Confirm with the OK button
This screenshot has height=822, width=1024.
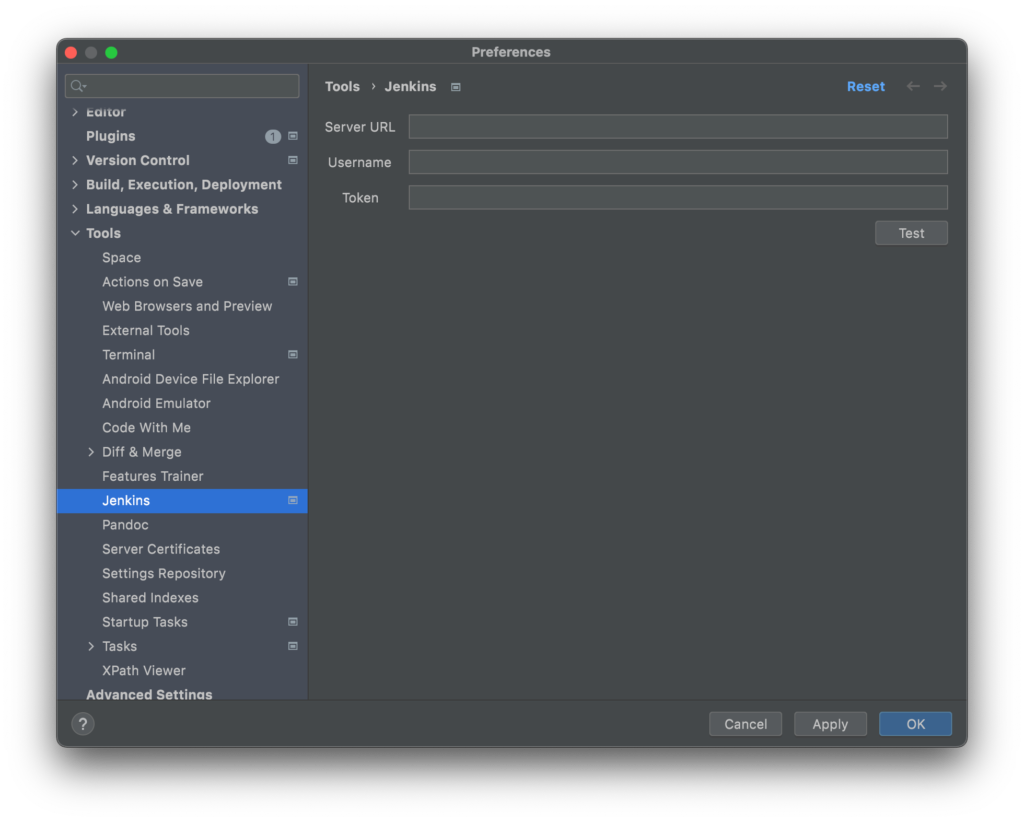point(915,724)
